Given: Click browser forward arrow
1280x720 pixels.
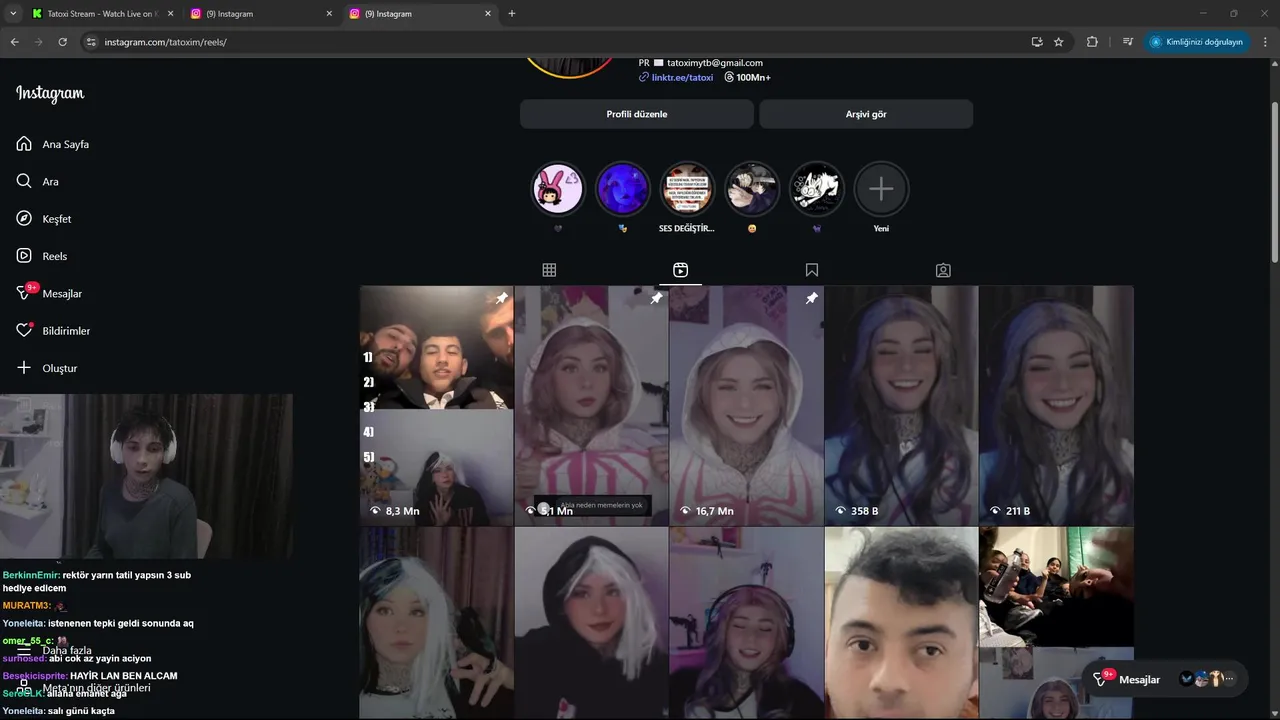Looking at the screenshot, I should point(38,42).
